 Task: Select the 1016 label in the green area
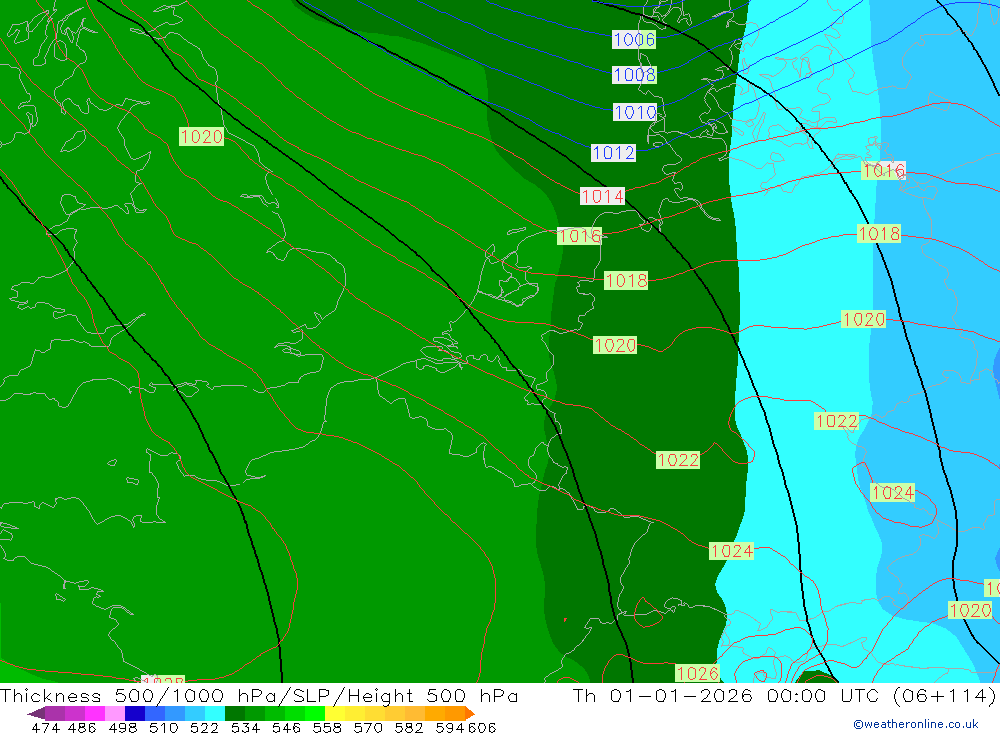(x=579, y=236)
